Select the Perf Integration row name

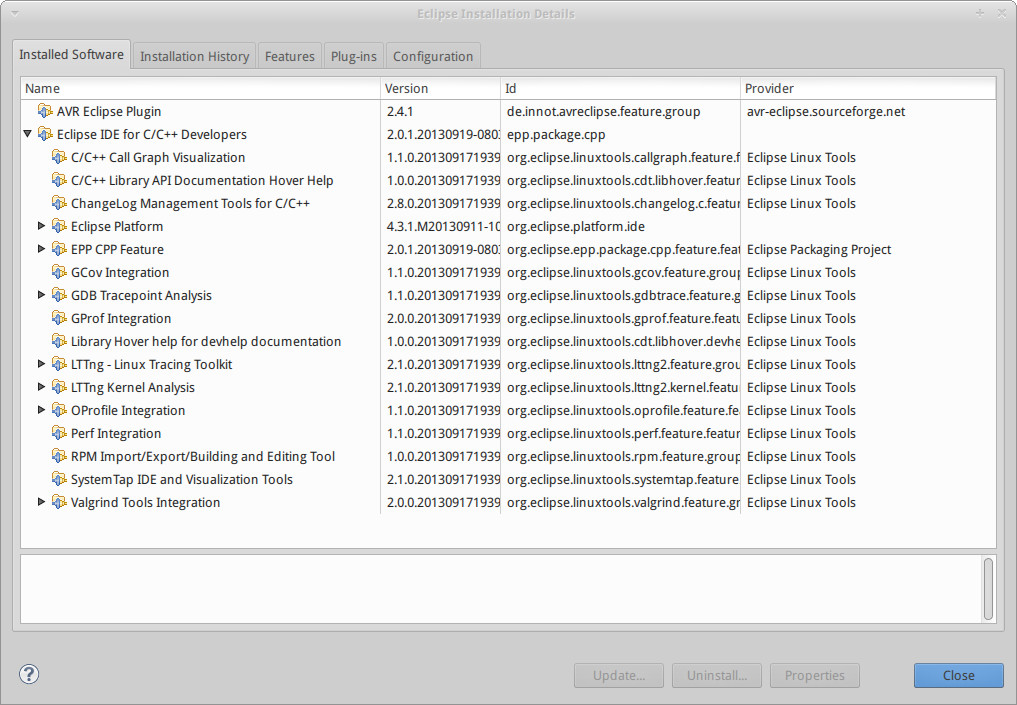[116, 433]
